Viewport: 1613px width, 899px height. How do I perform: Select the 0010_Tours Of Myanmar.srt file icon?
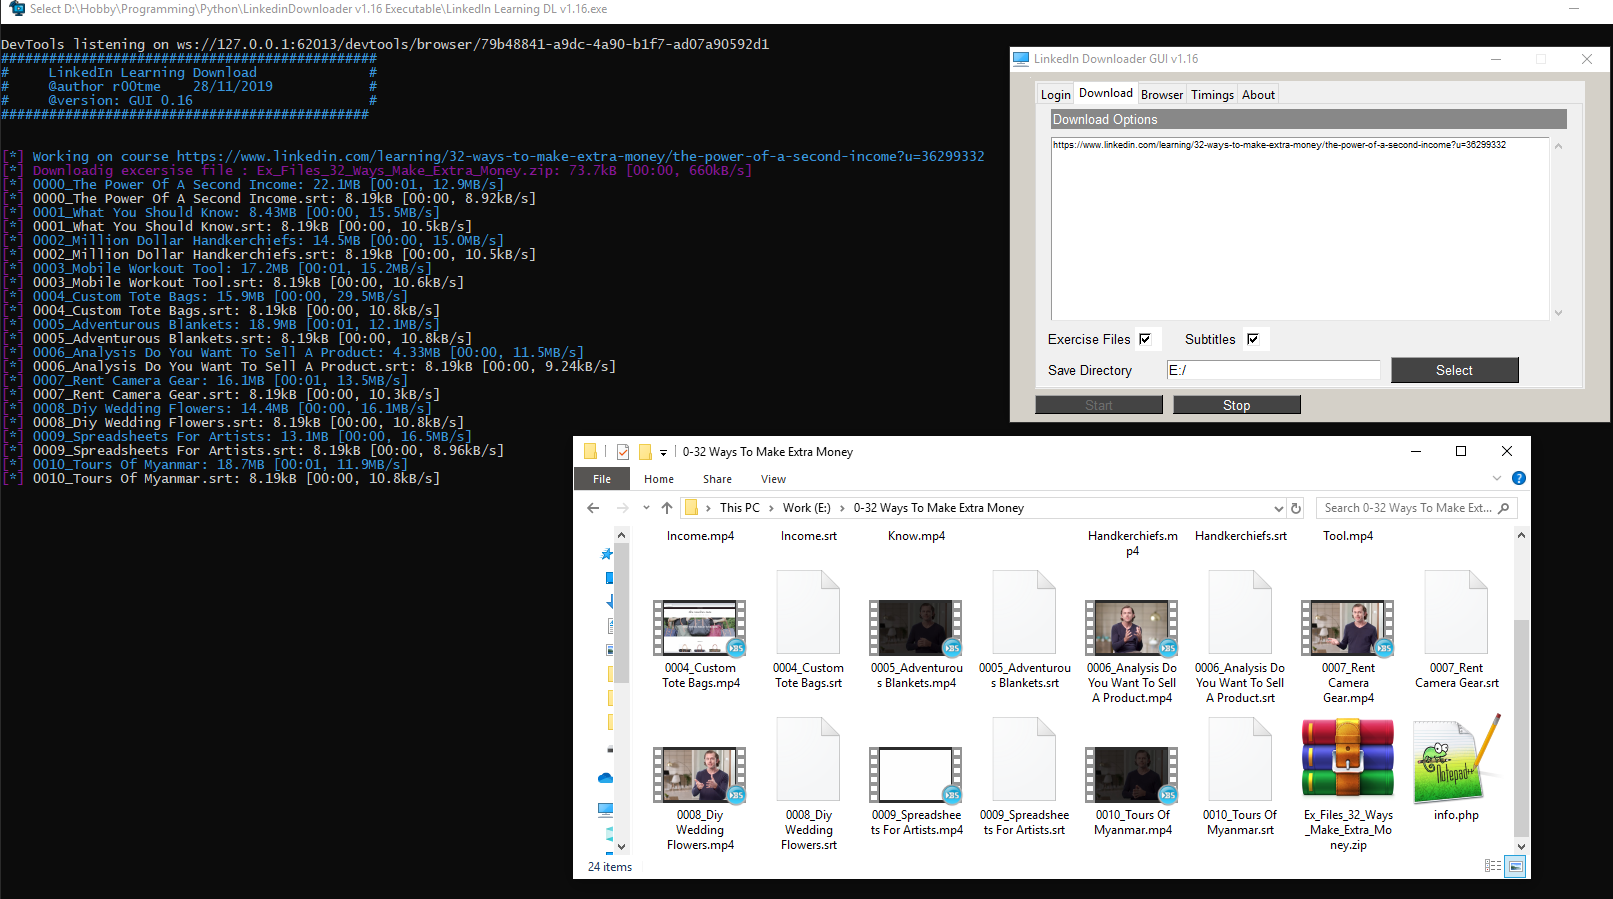1240,759
